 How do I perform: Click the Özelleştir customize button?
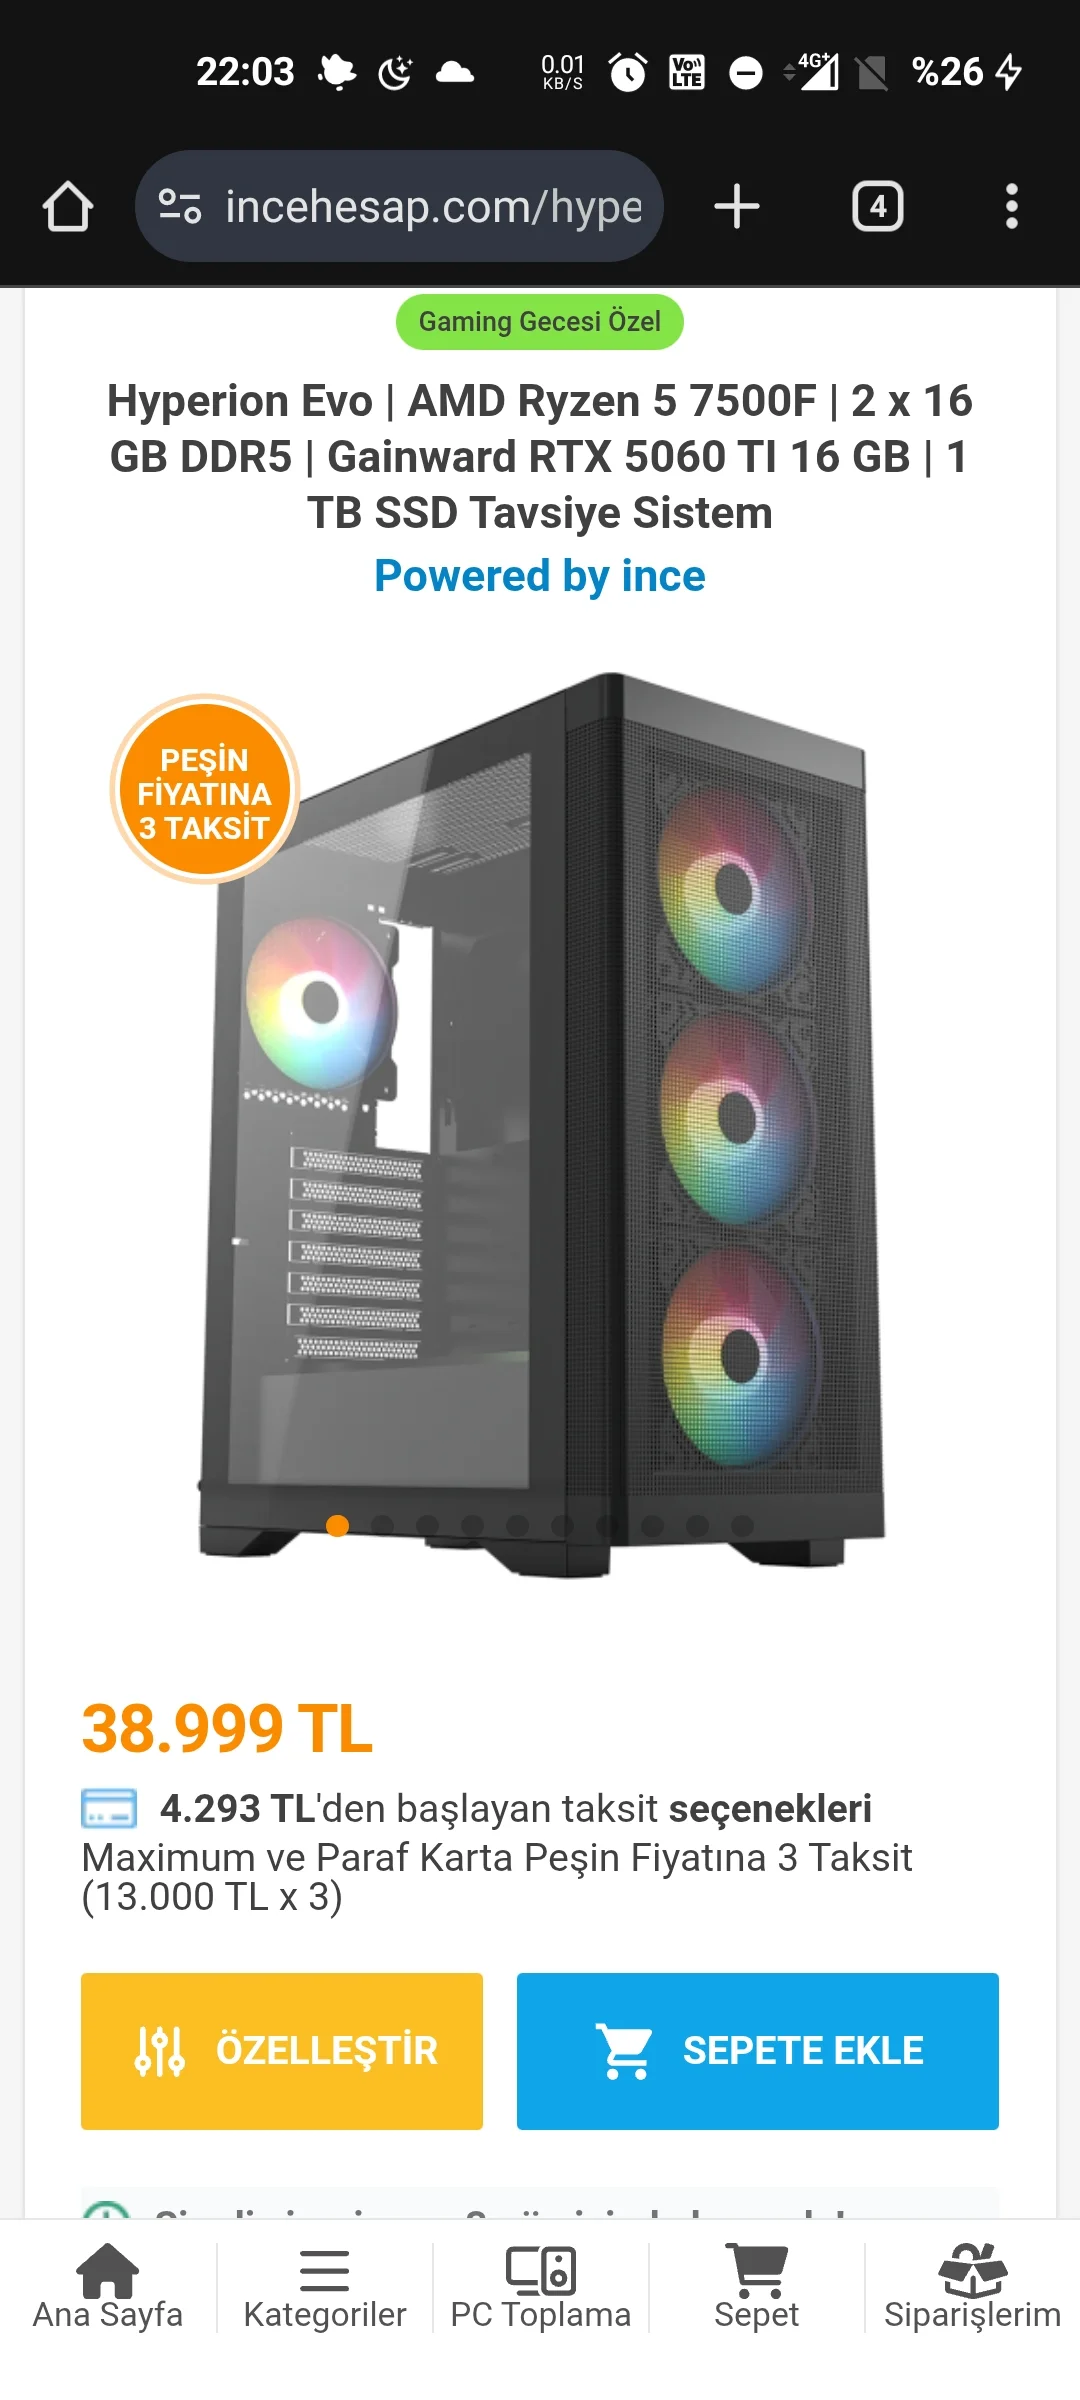(x=282, y=2051)
